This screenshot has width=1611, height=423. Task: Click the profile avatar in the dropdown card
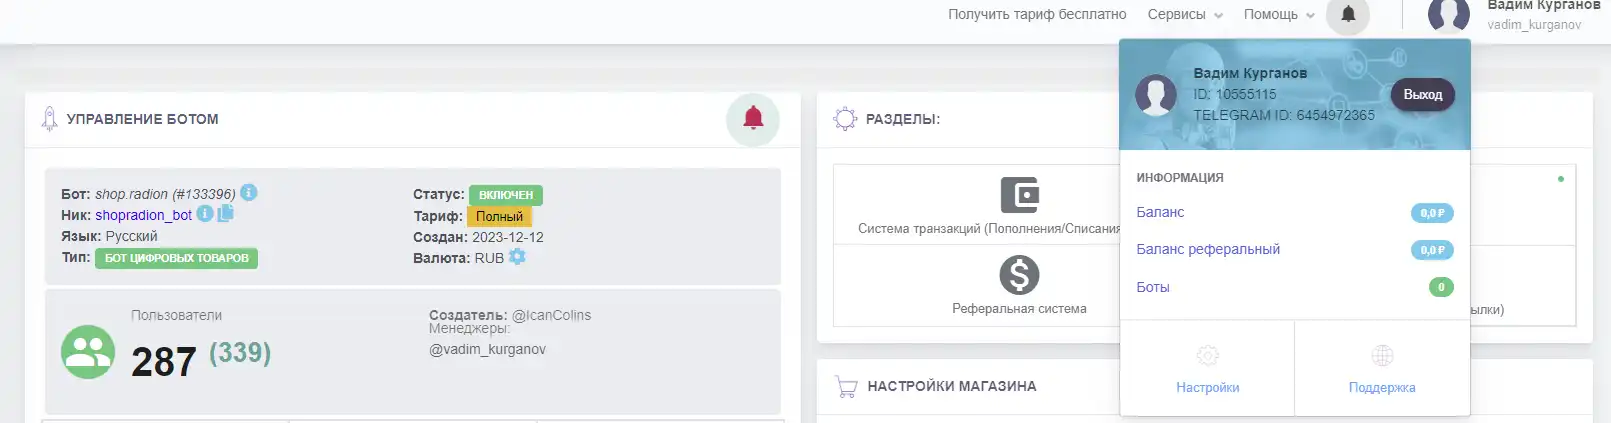pos(1156,95)
